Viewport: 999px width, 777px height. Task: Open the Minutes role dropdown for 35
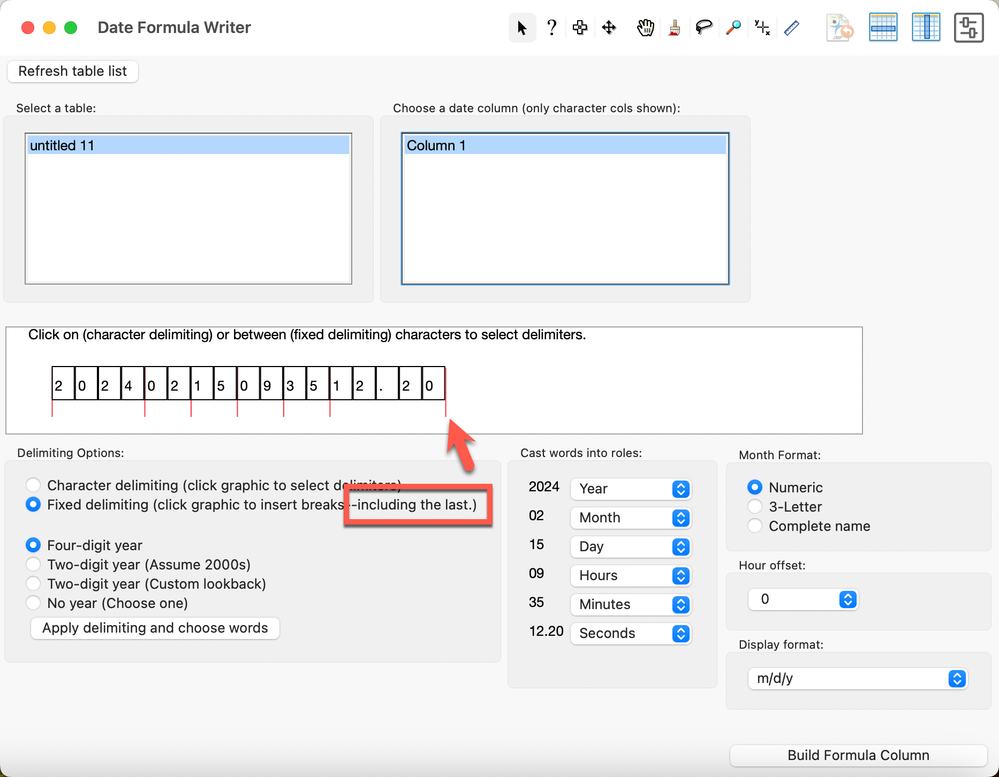tap(630, 604)
